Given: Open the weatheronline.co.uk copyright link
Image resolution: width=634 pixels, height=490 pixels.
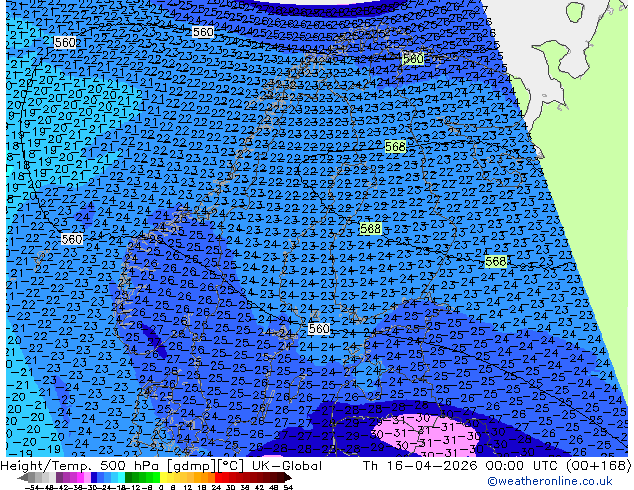Looking at the screenshot, I should pos(550,481).
